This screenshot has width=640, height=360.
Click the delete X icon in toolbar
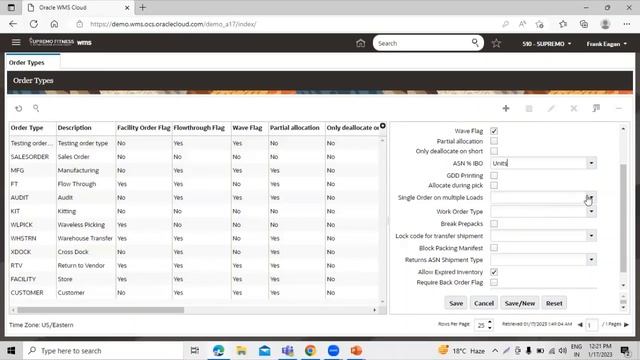click(573, 108)
